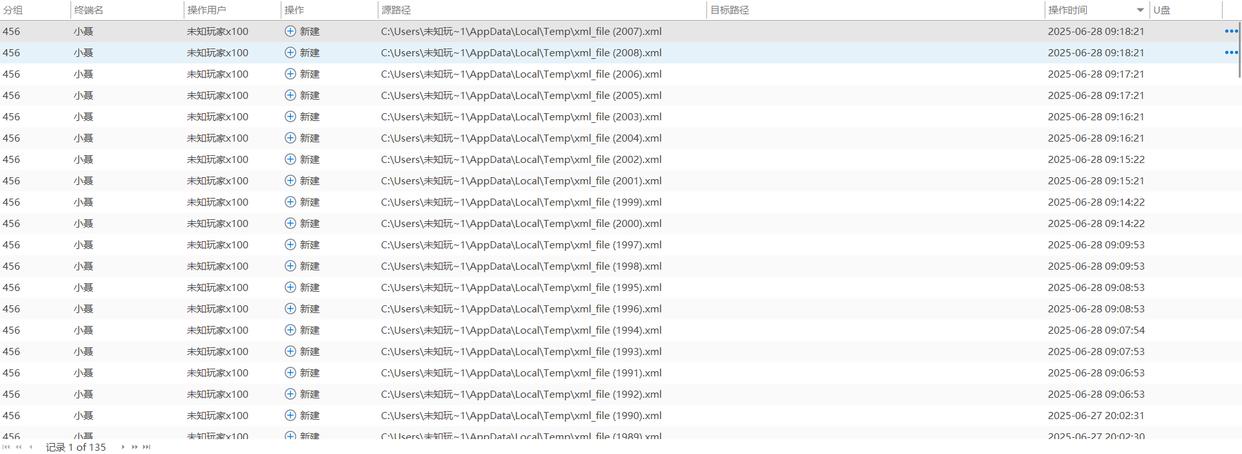Click 小聂 in the xml_file (1996) row
This screenshot has width=1242, height=454.
(x=83, y=308)
